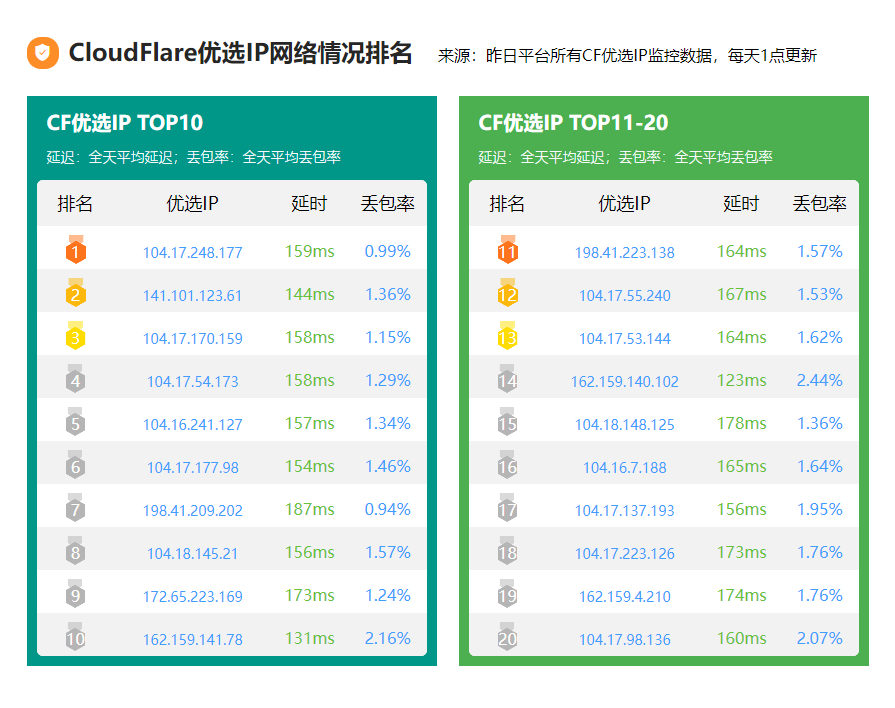Viewport: 895px width, 708px height.
Task: Click the rank 7 gray medal badge
Action: point(76,509)
